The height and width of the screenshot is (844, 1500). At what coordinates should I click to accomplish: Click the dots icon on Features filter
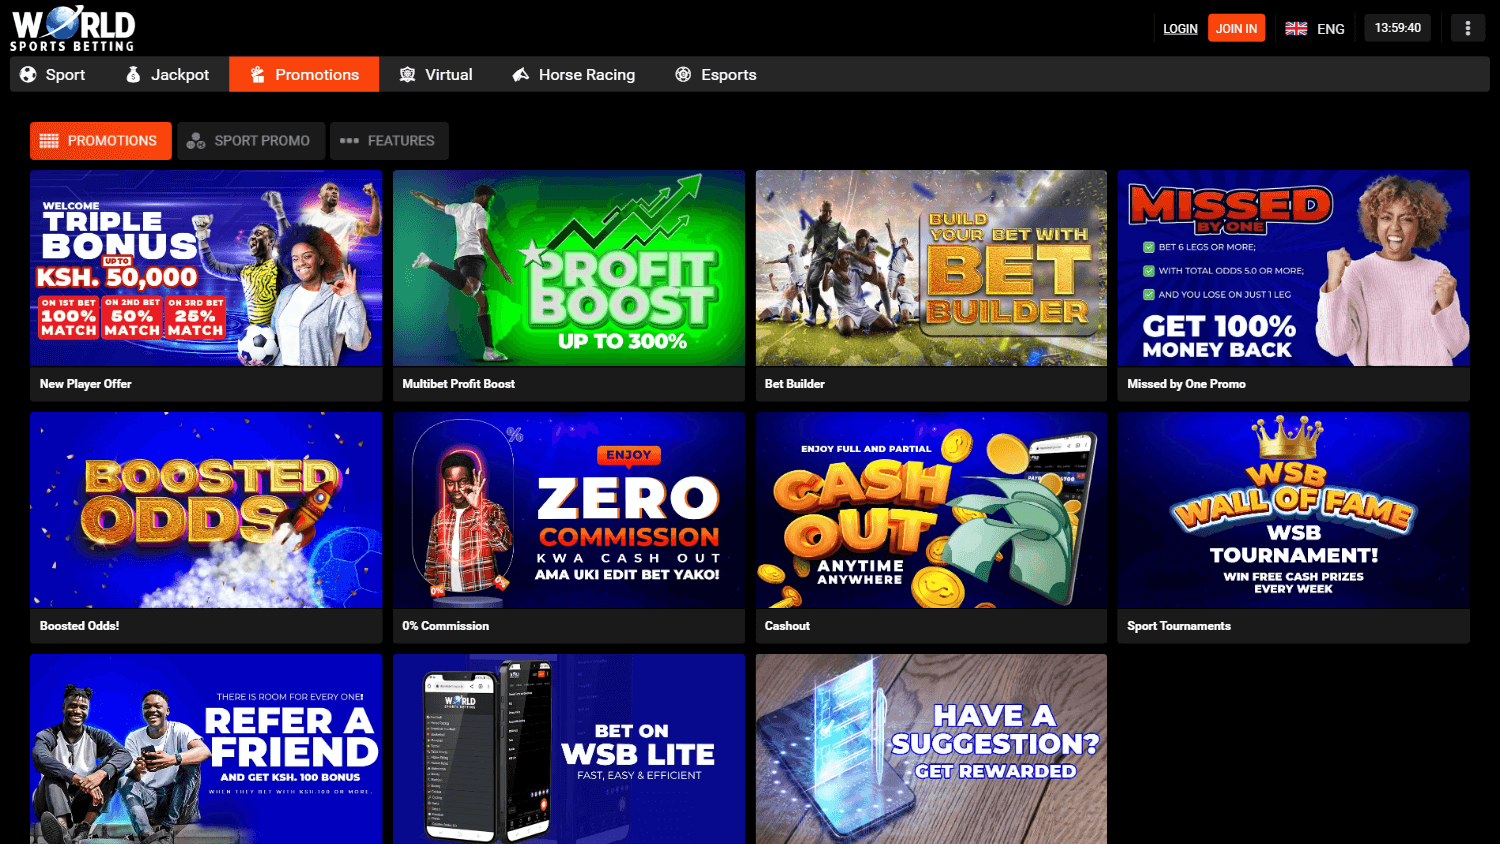click(349, 141)
